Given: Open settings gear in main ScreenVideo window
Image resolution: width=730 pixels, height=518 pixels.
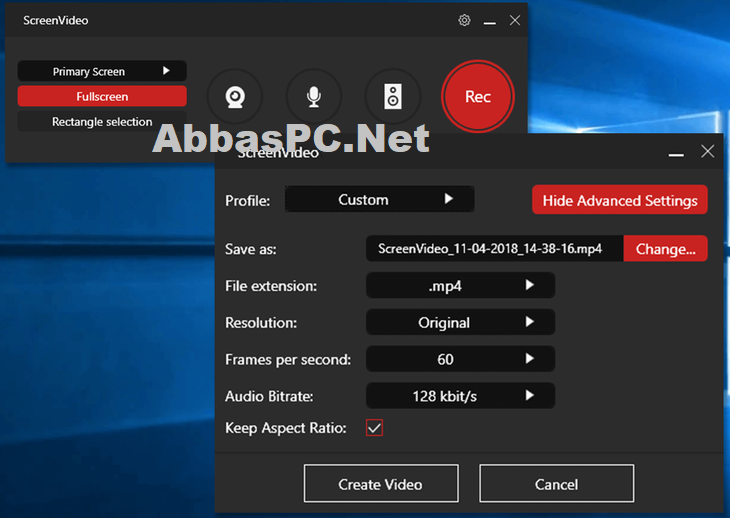Looking at the screenshot, I should coord(464,20).
